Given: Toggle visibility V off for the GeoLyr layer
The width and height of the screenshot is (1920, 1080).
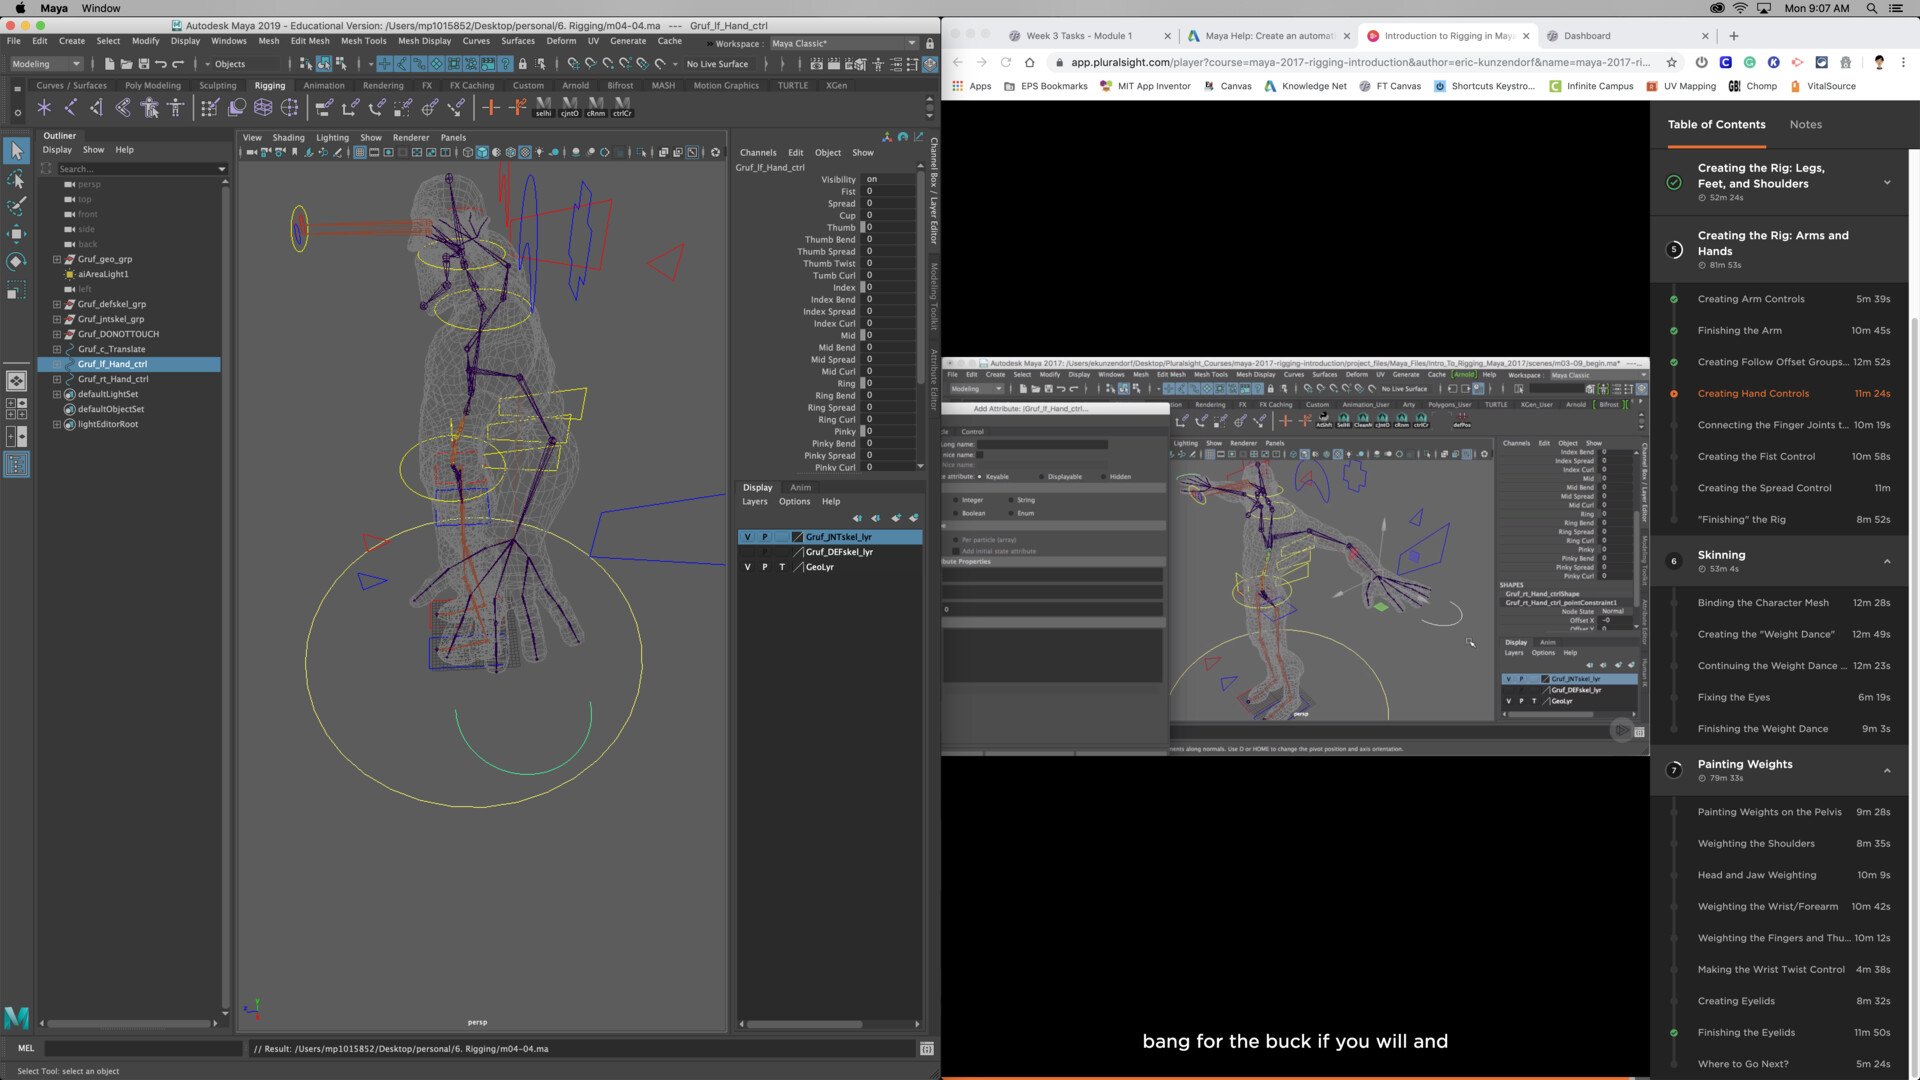Looking at the screenshot, I should click(x=747, y=567).
